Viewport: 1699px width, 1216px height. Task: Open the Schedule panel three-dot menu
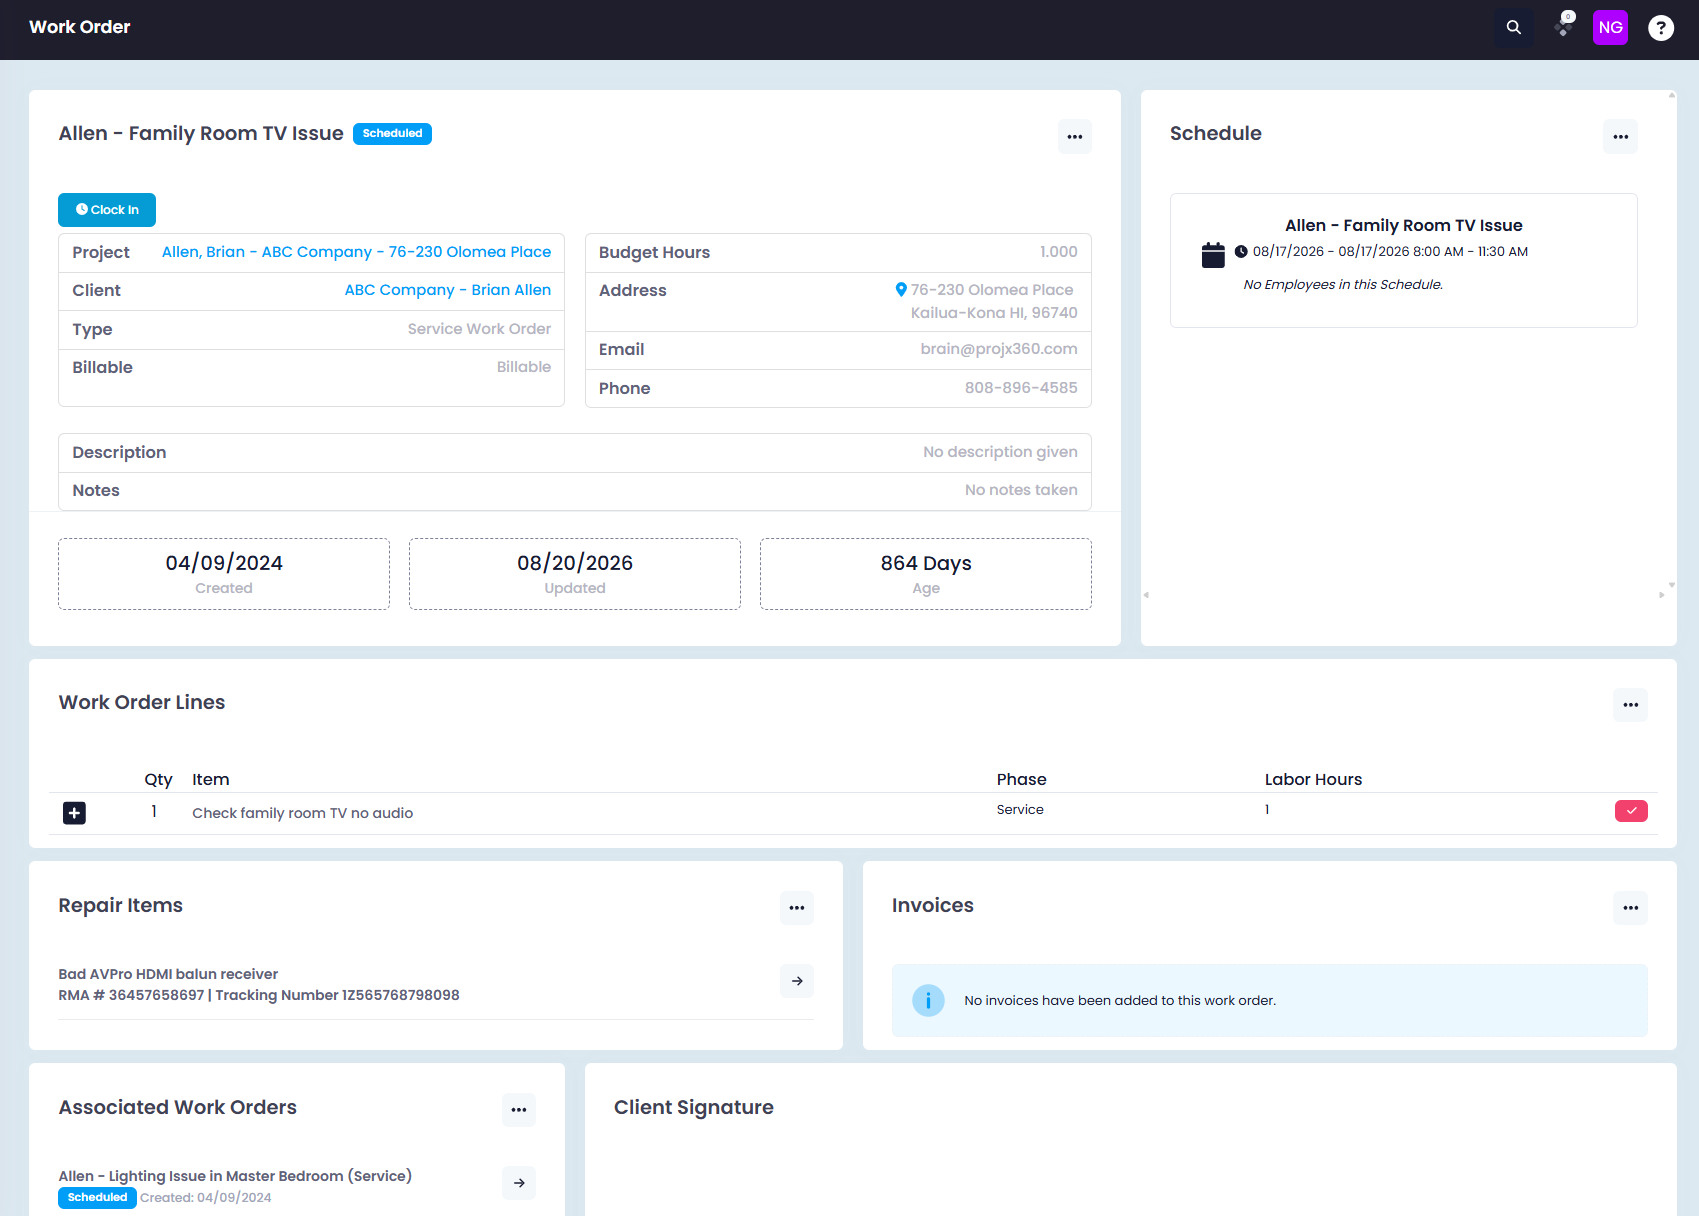coord(1621,137)
